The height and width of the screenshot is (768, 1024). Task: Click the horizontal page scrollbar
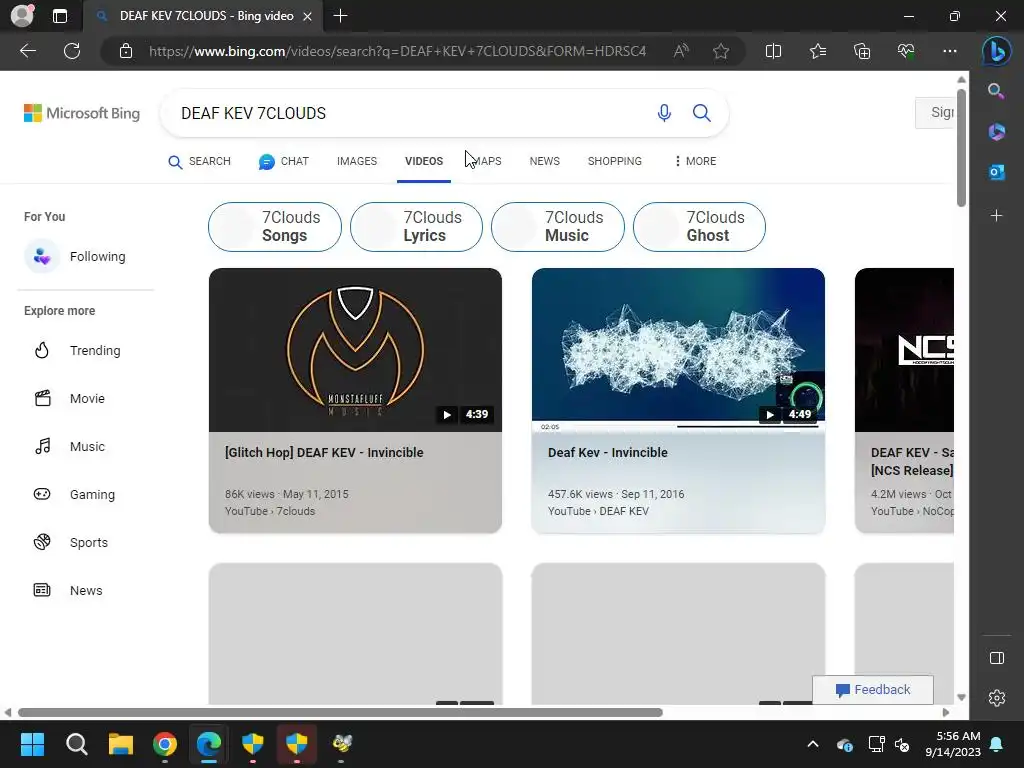pyautogui.click(x=340, y=712)
